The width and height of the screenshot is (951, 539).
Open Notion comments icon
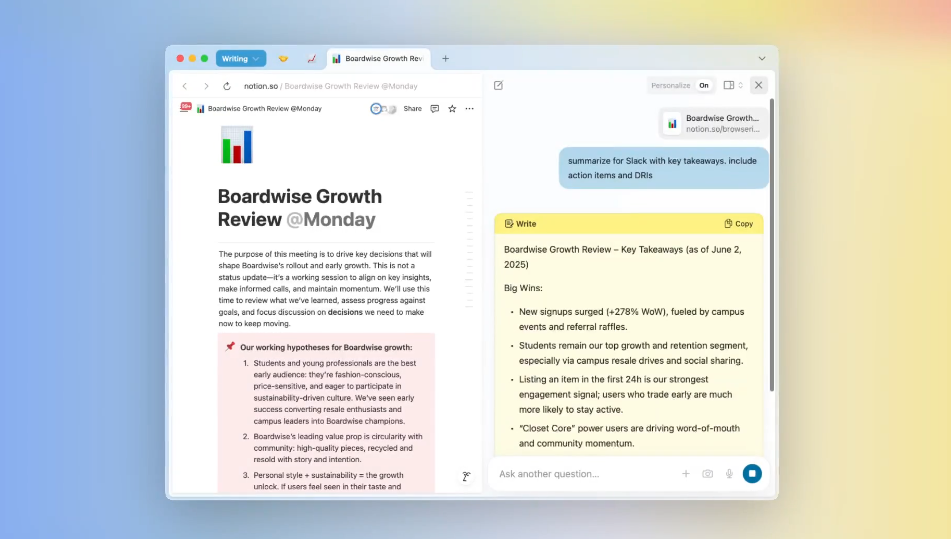(434, 108)
